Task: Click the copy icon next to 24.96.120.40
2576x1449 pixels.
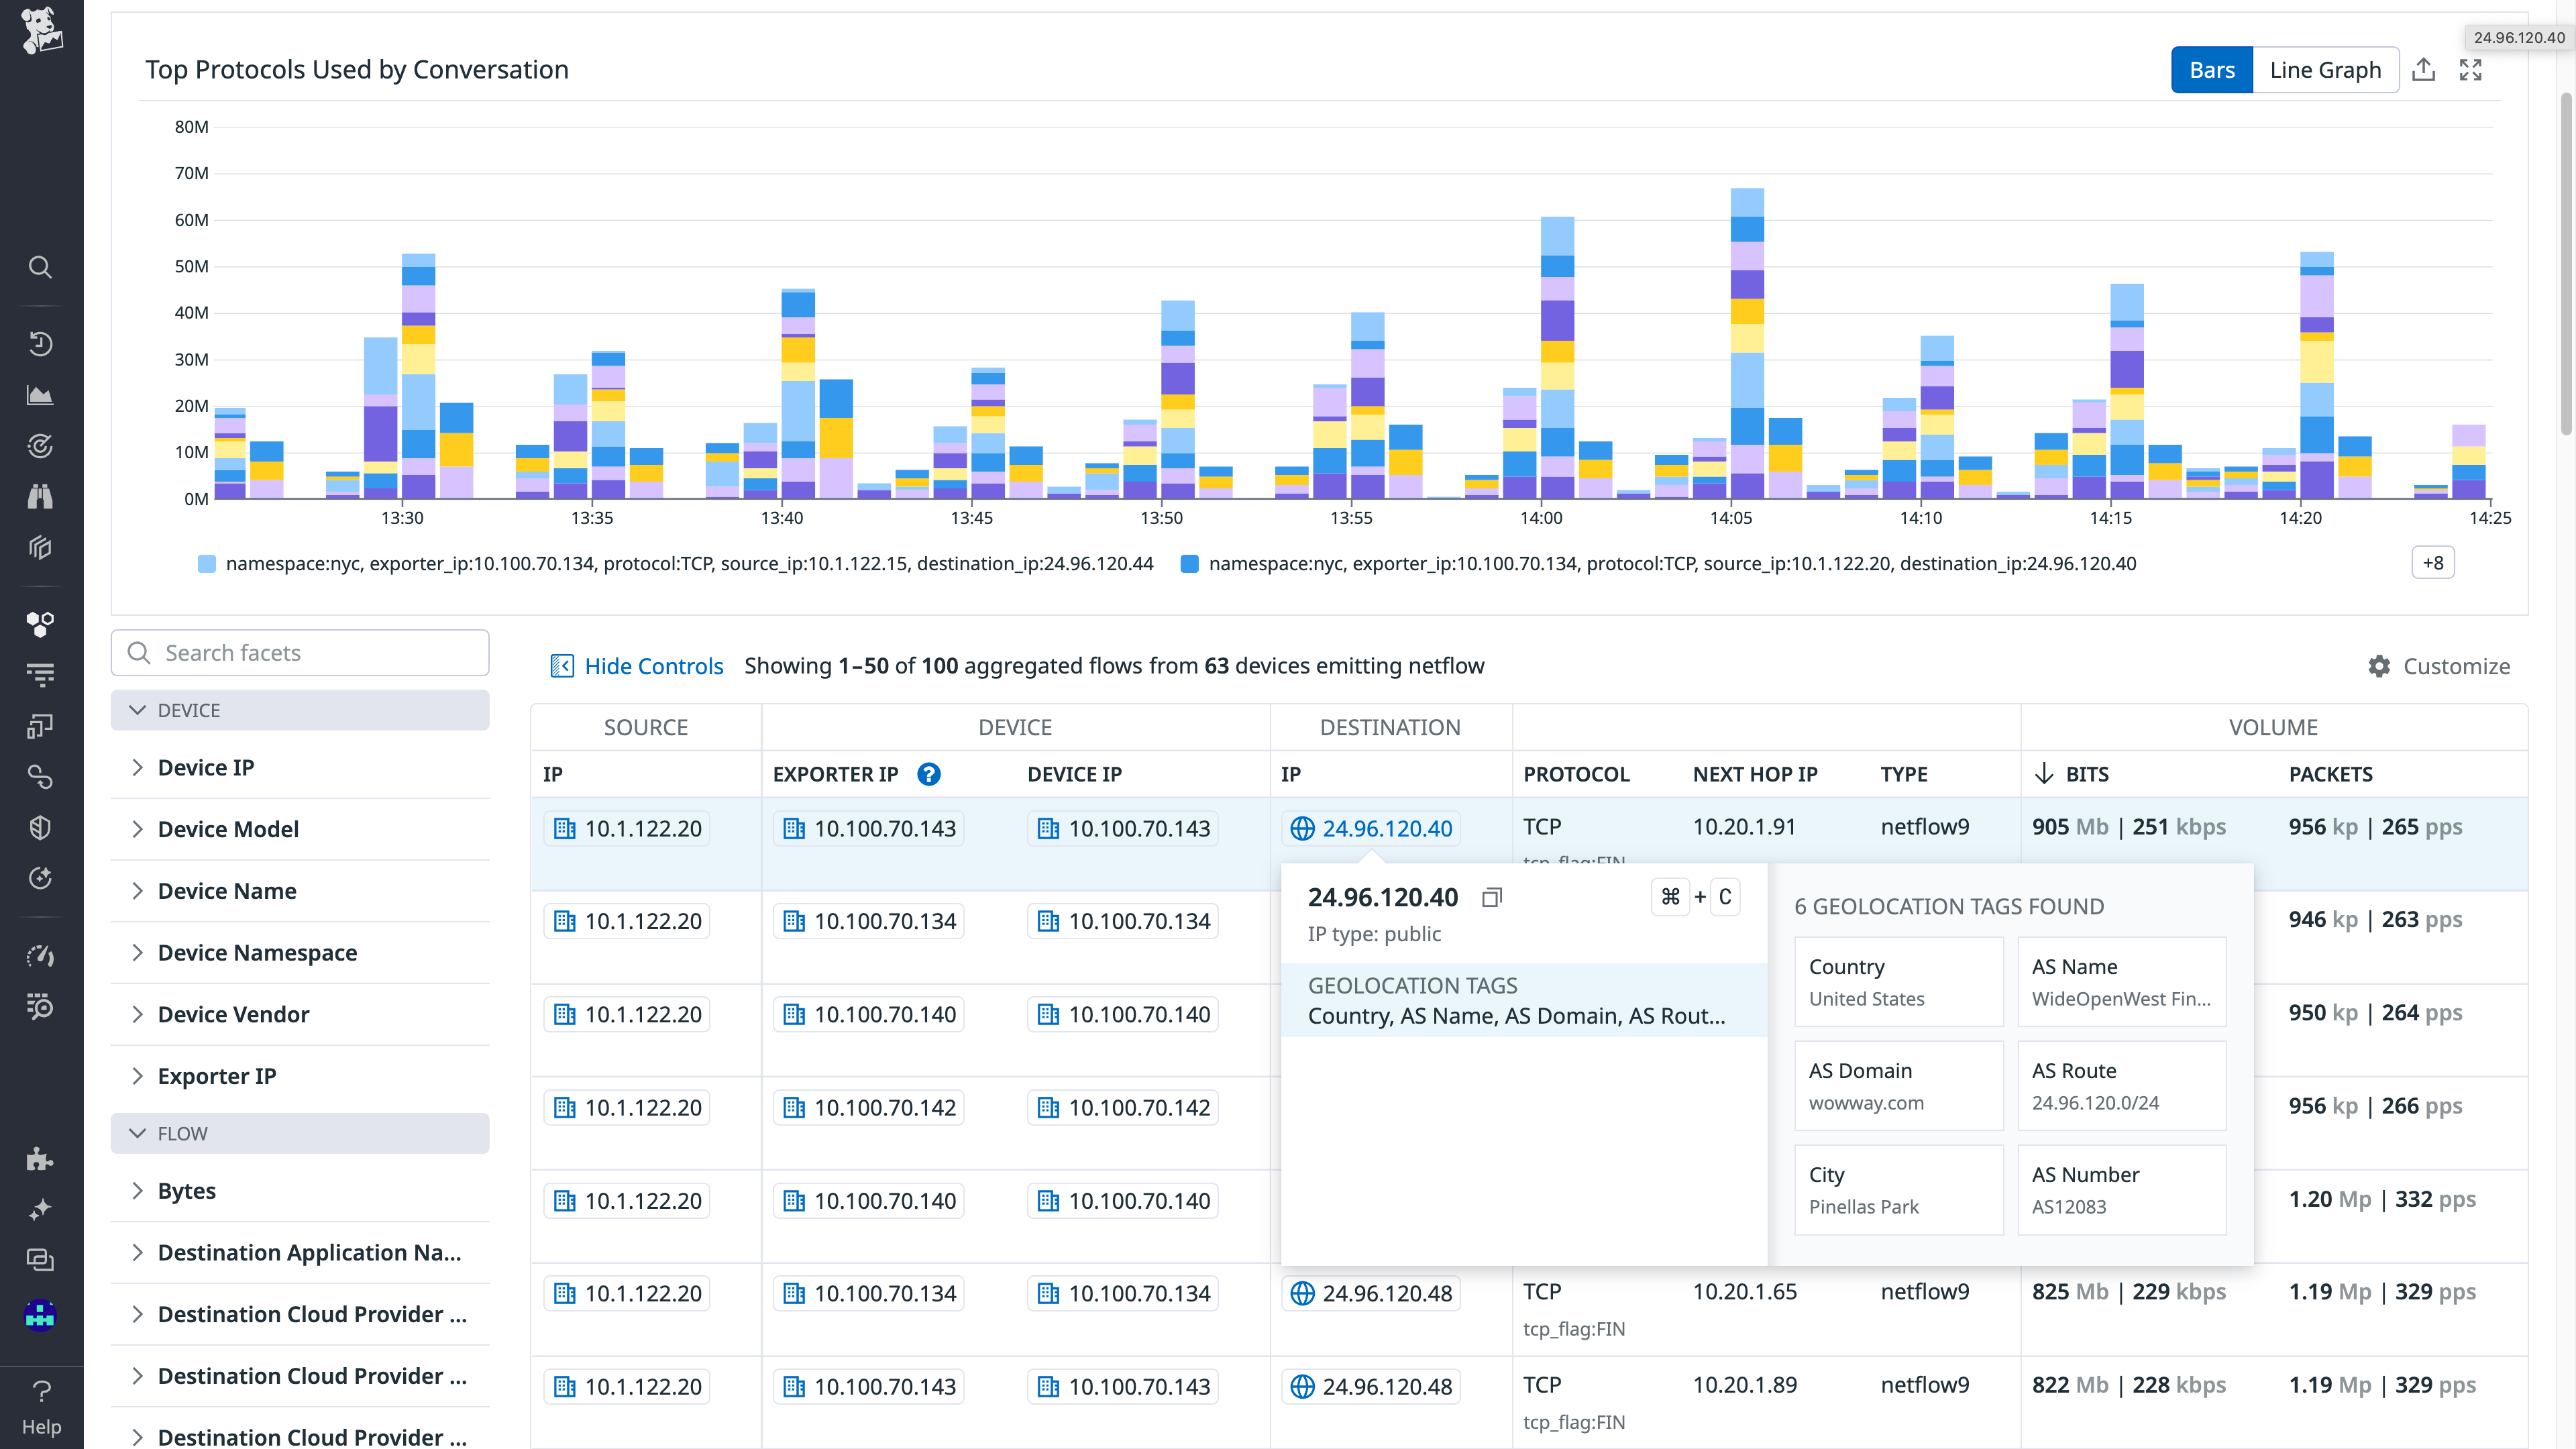Action: click(1491, 897)
